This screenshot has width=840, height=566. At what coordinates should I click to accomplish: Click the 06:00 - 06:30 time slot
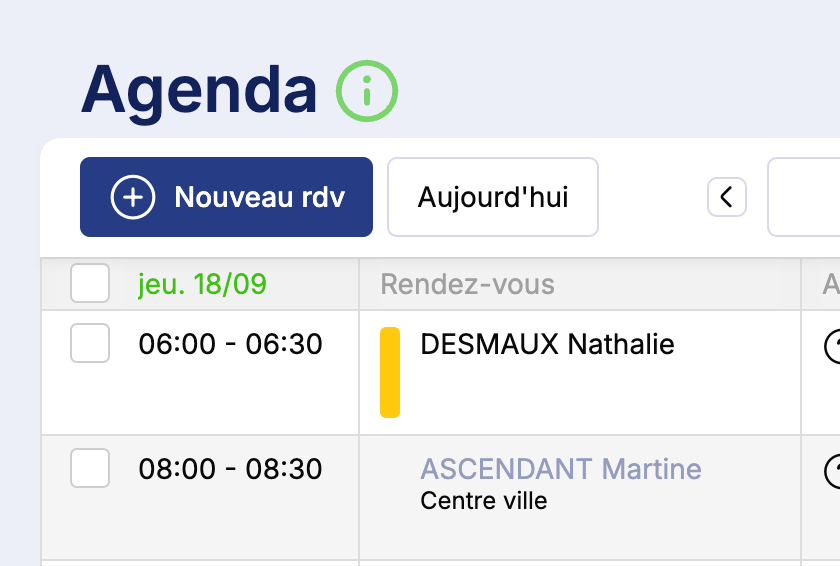pyautogui.click(x=230, y=345)
